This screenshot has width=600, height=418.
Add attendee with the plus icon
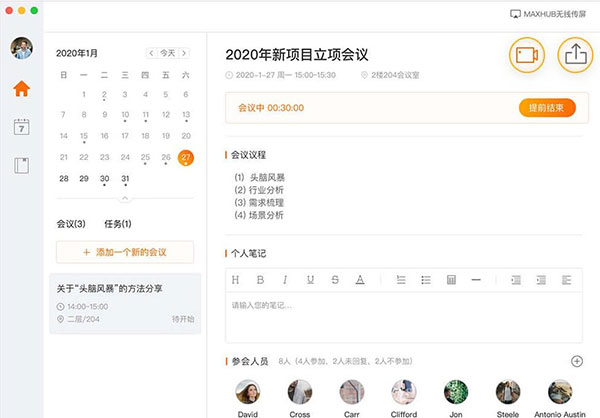point(576,361)
